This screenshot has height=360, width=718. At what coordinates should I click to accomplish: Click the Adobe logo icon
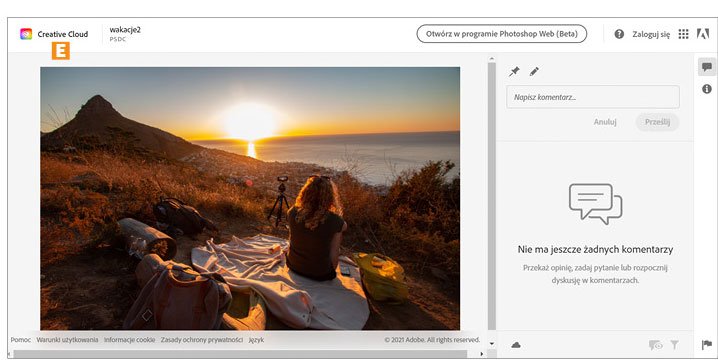[703, 34]
